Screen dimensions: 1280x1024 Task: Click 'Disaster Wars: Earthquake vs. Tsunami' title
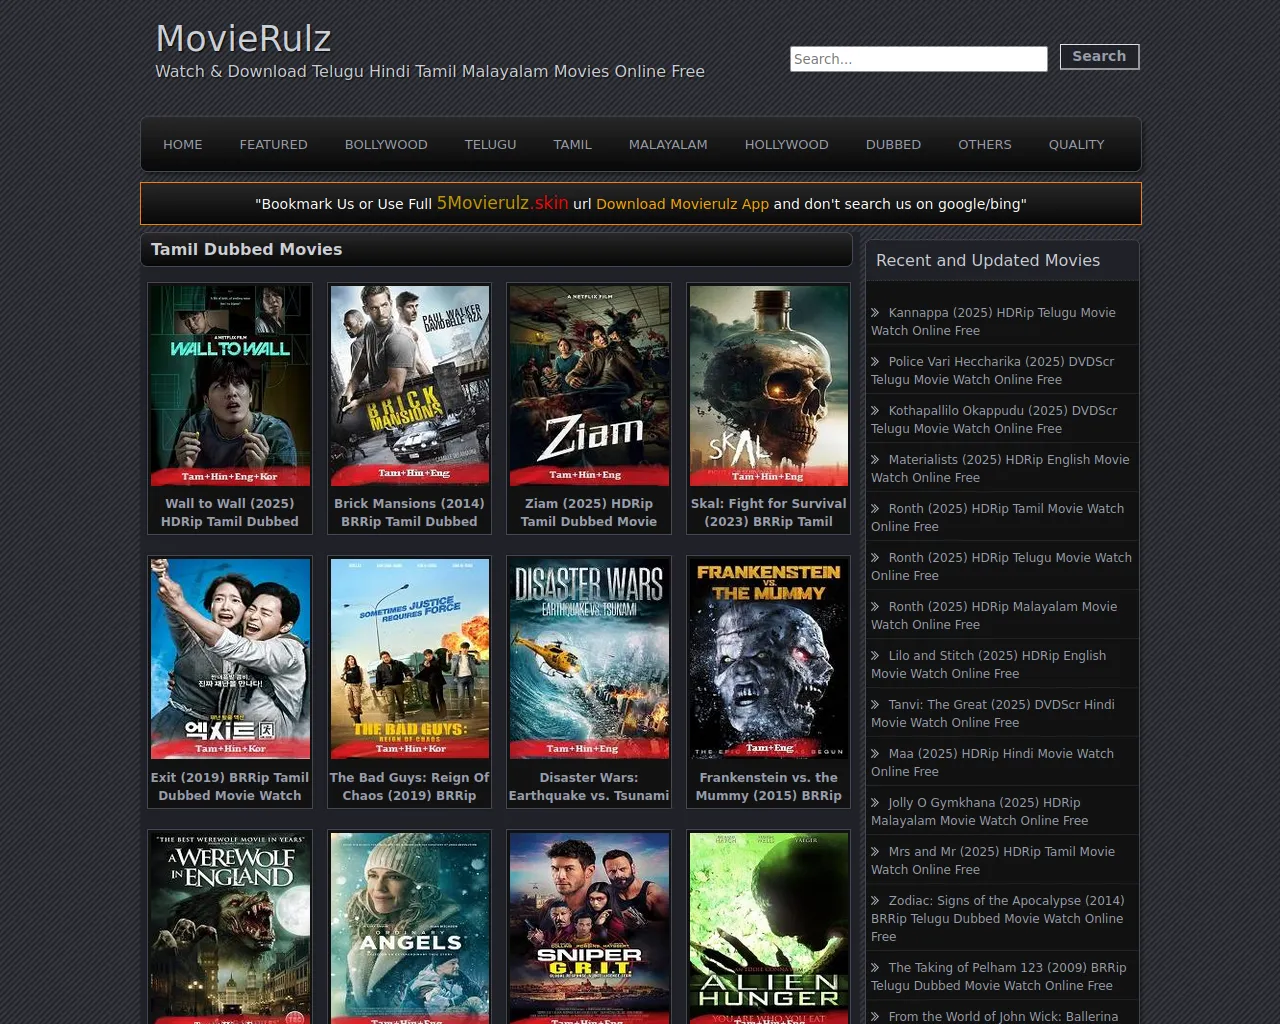click(x=589, y=786)
